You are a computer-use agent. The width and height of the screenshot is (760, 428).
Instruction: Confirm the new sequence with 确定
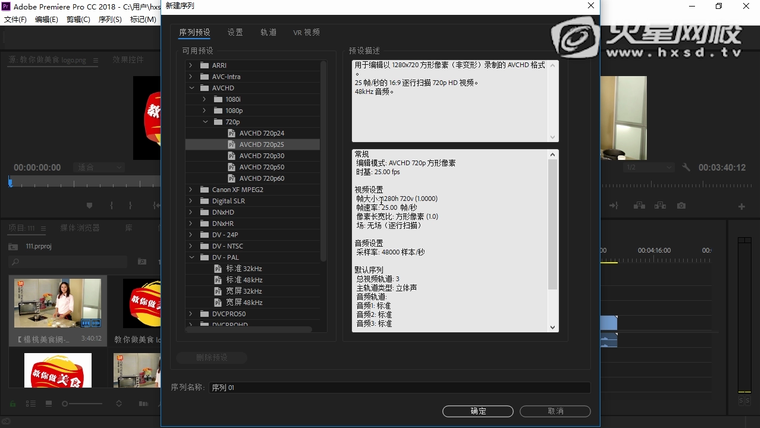[478, 411]
